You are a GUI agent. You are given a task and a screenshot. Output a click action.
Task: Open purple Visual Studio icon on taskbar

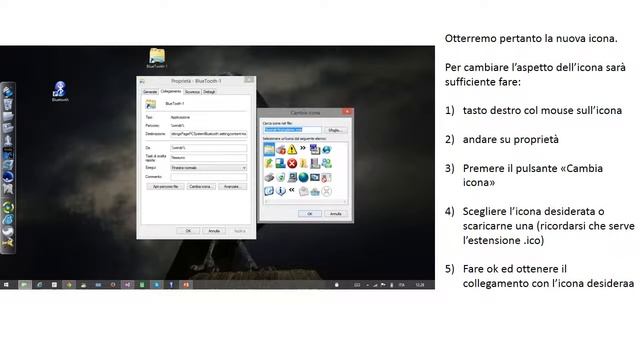(x=127, y=284)
